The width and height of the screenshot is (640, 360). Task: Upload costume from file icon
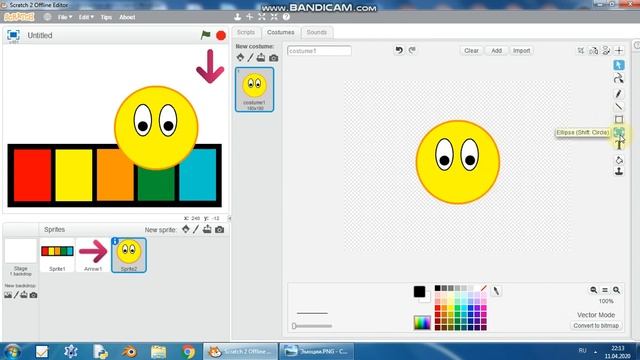click(x=261, y=58)
